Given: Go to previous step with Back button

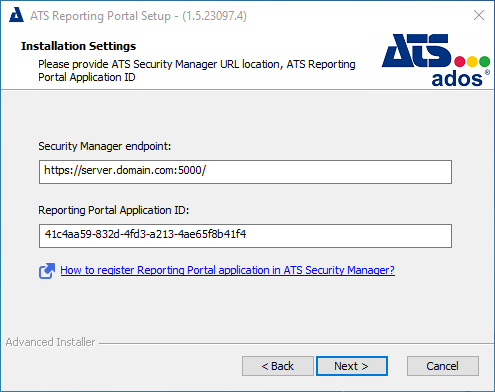Looking at the screenshot, I should [278, 366].
